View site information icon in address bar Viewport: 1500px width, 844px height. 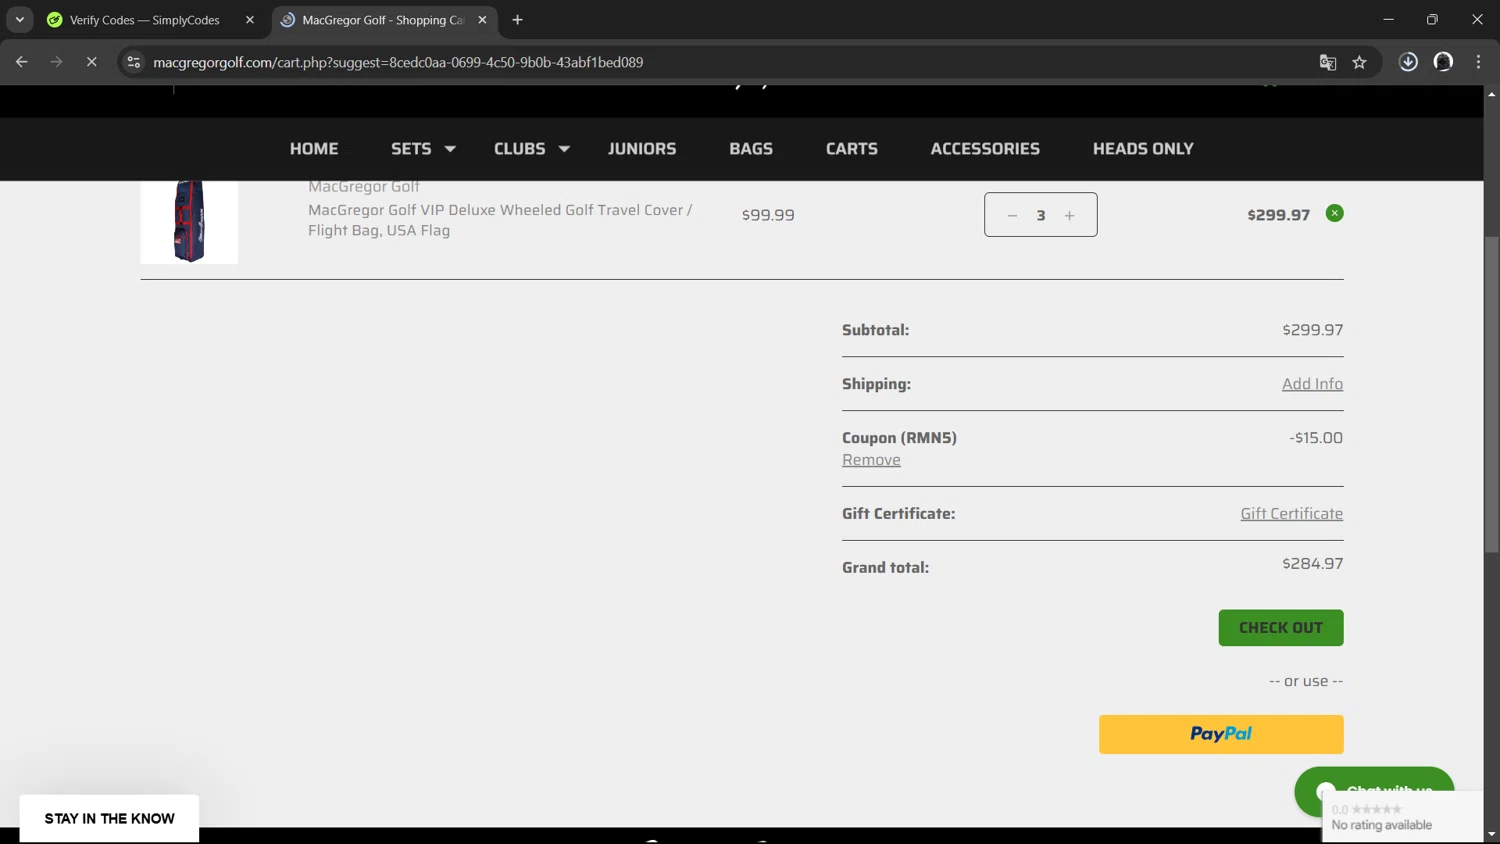click(133, 62)
